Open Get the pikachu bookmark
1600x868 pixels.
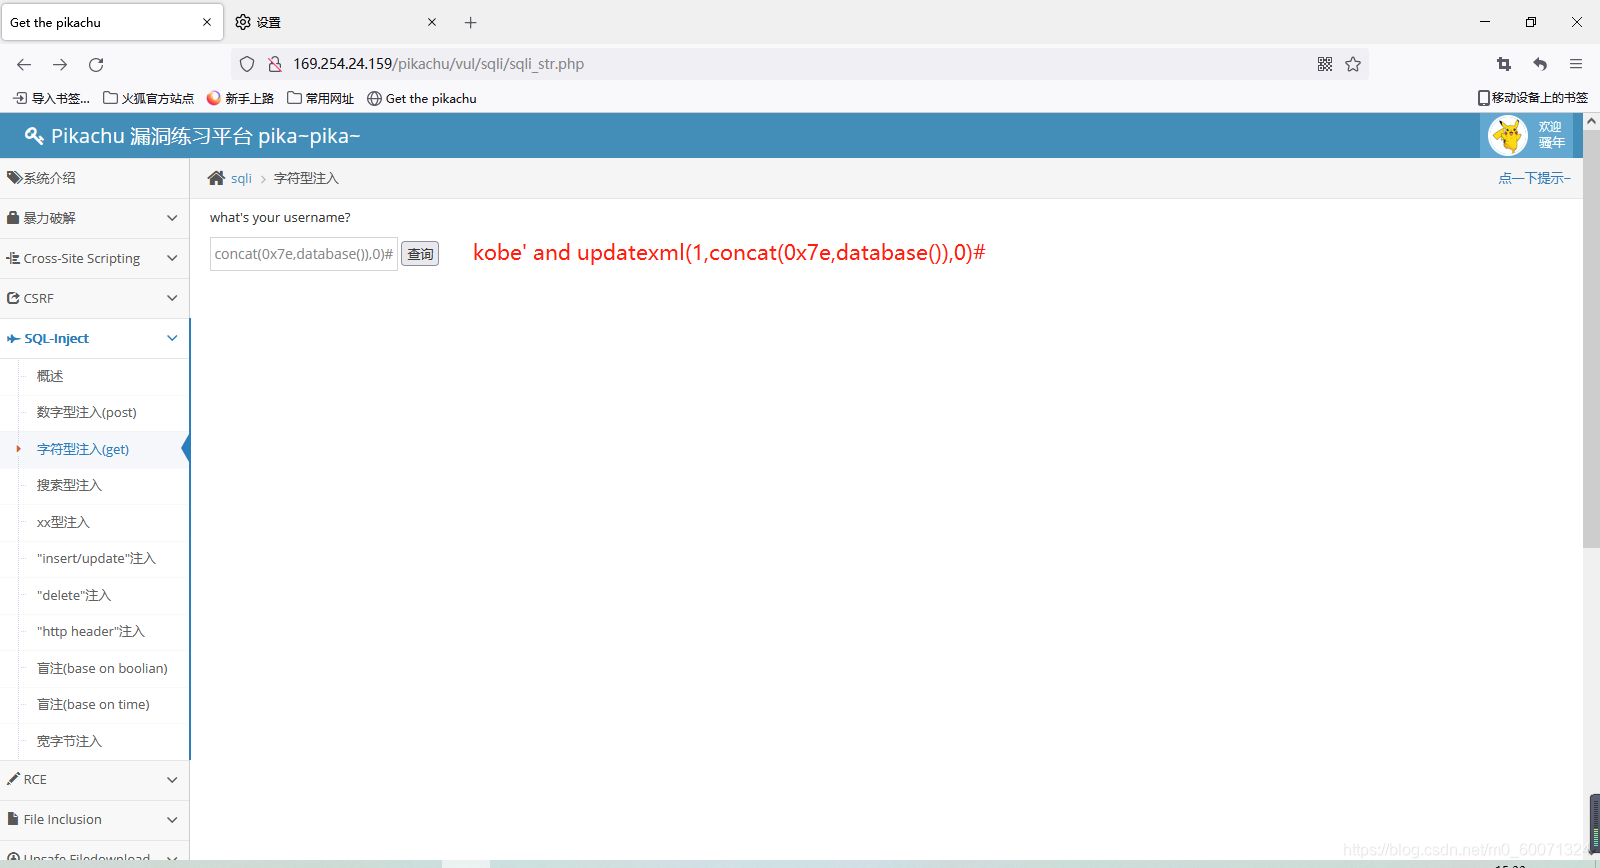pos(422,98)
